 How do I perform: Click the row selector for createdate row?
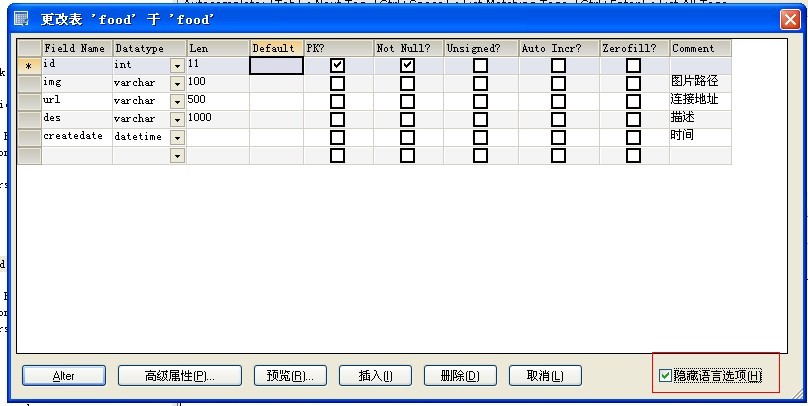click(x=29, y=138)
